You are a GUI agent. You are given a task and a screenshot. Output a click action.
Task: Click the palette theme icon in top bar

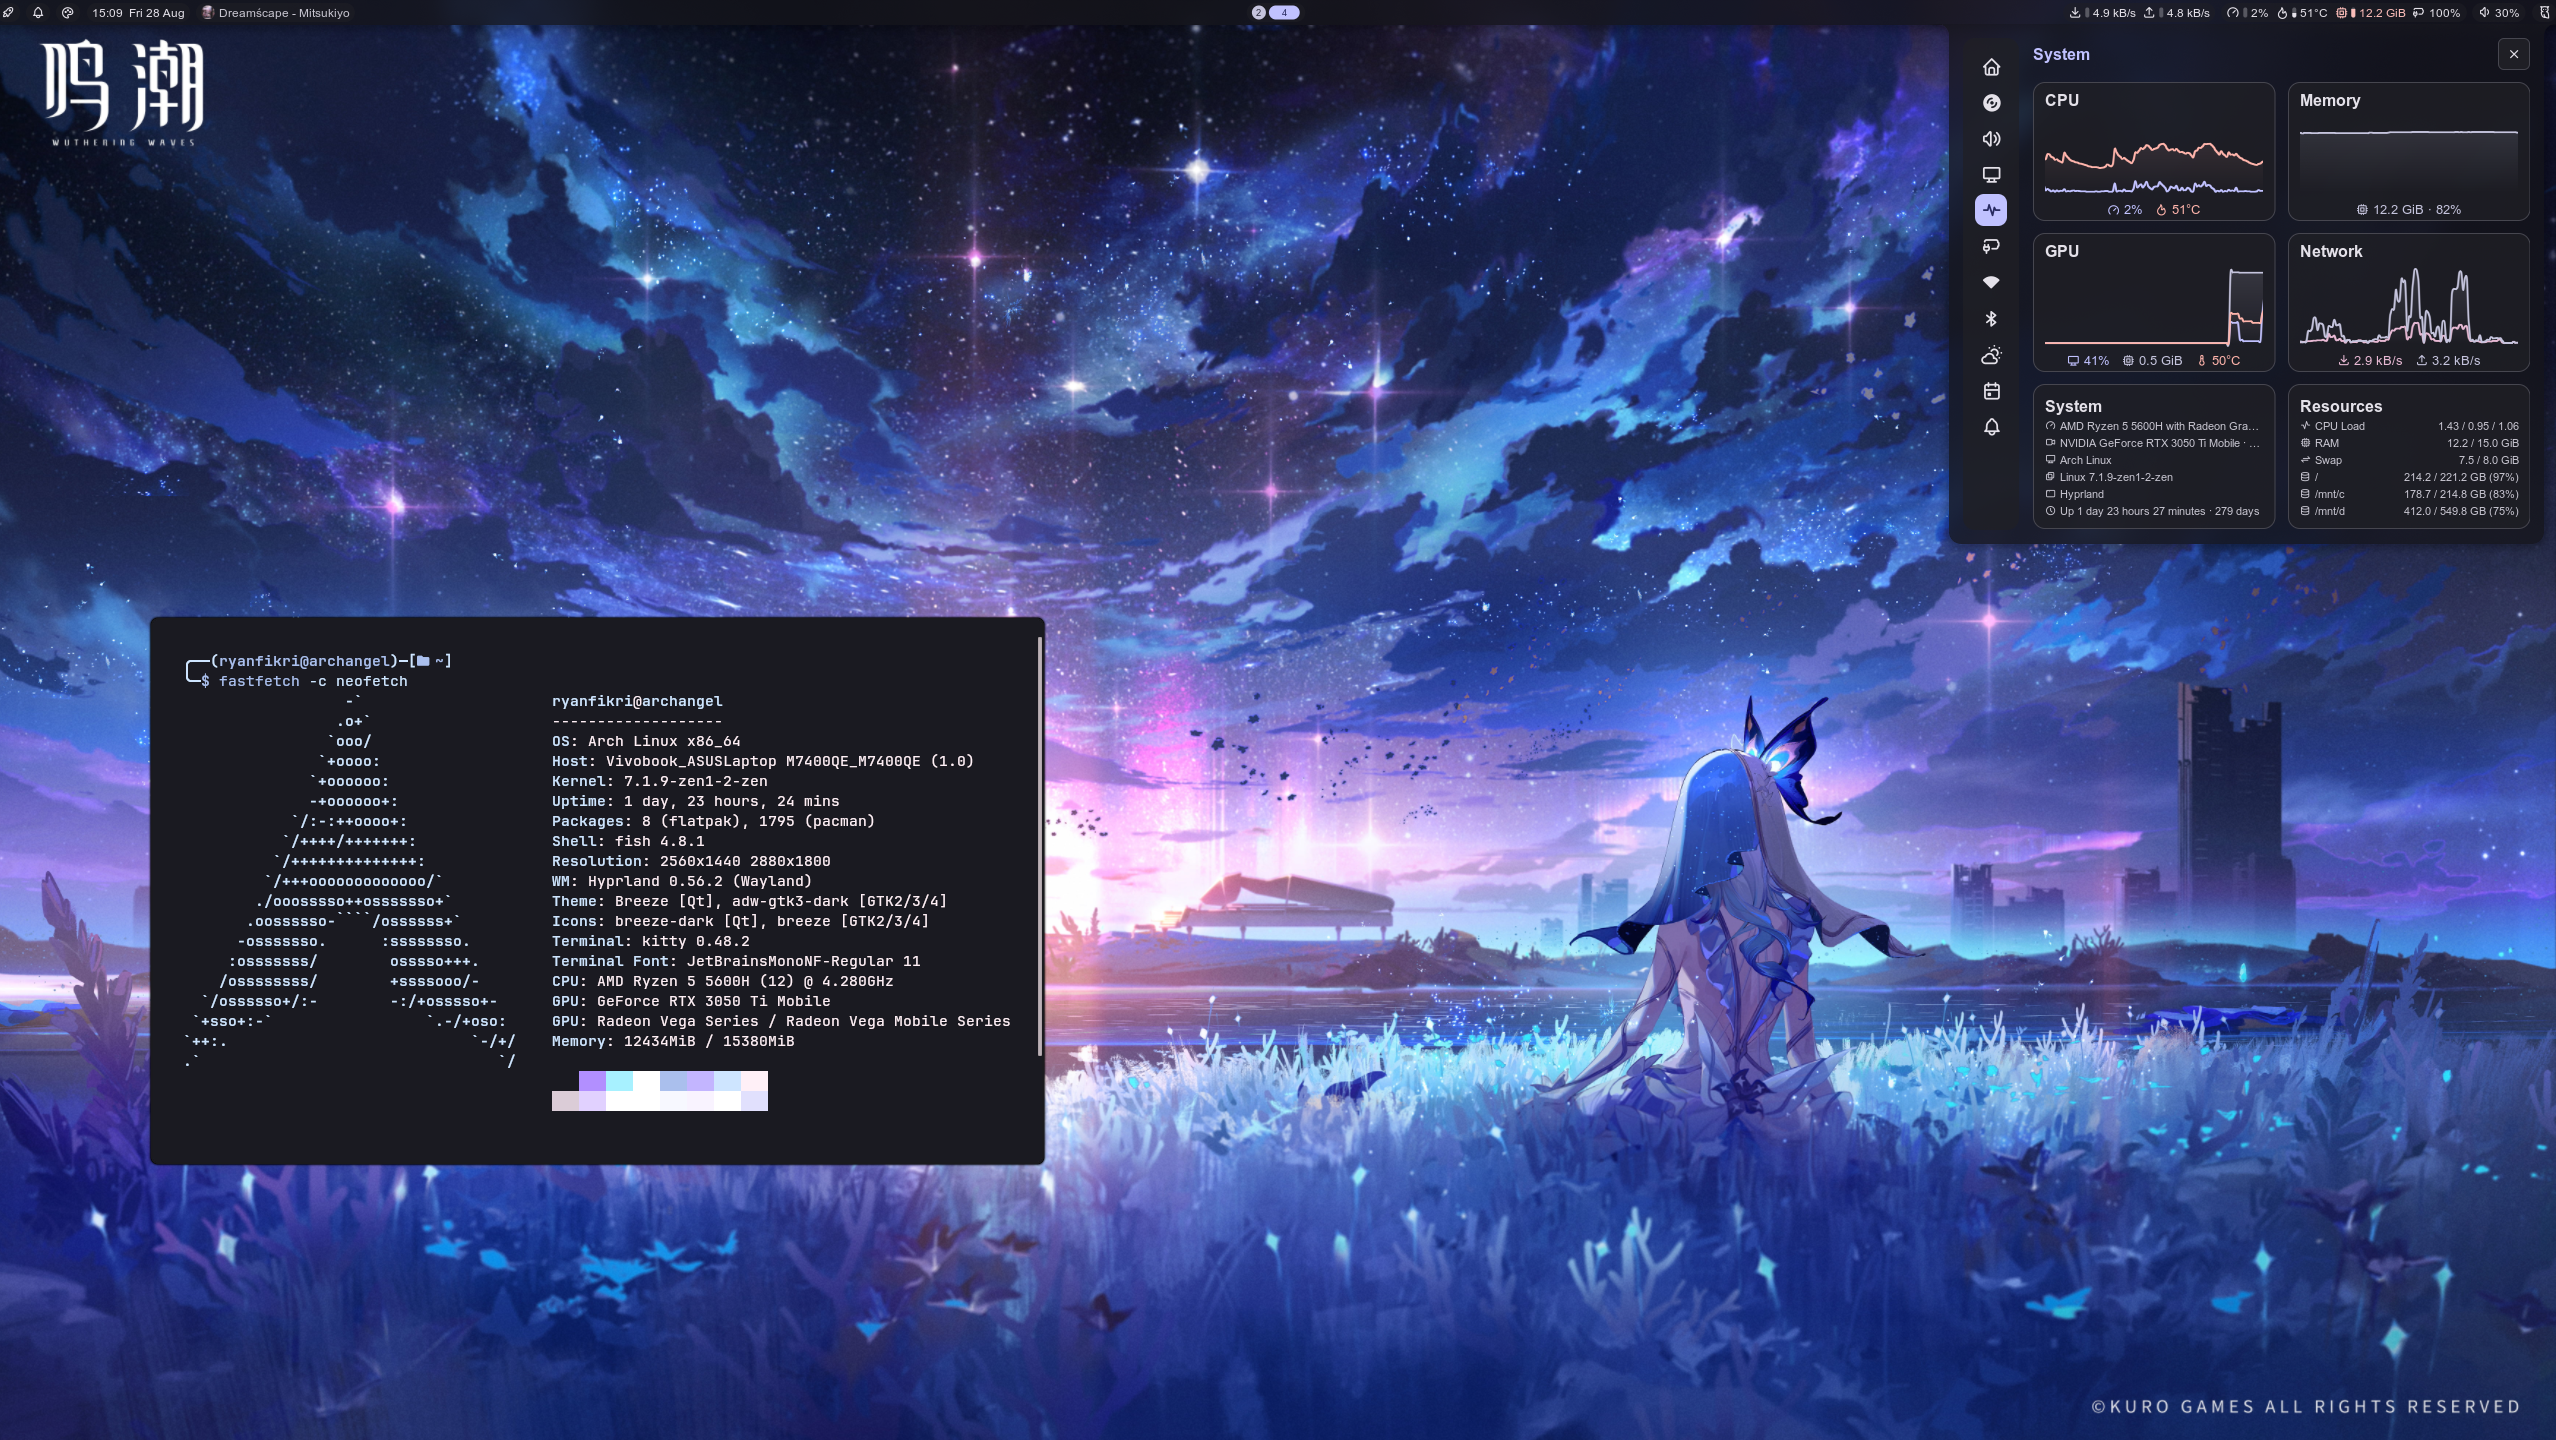click(x=67, y=13)
